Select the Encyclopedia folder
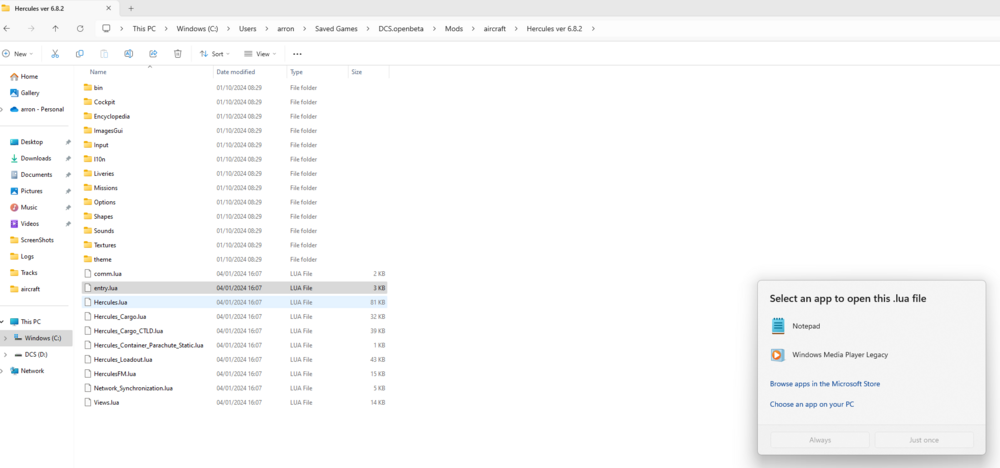This screenshot has height=468, width=1000. (x=235, y=117)
